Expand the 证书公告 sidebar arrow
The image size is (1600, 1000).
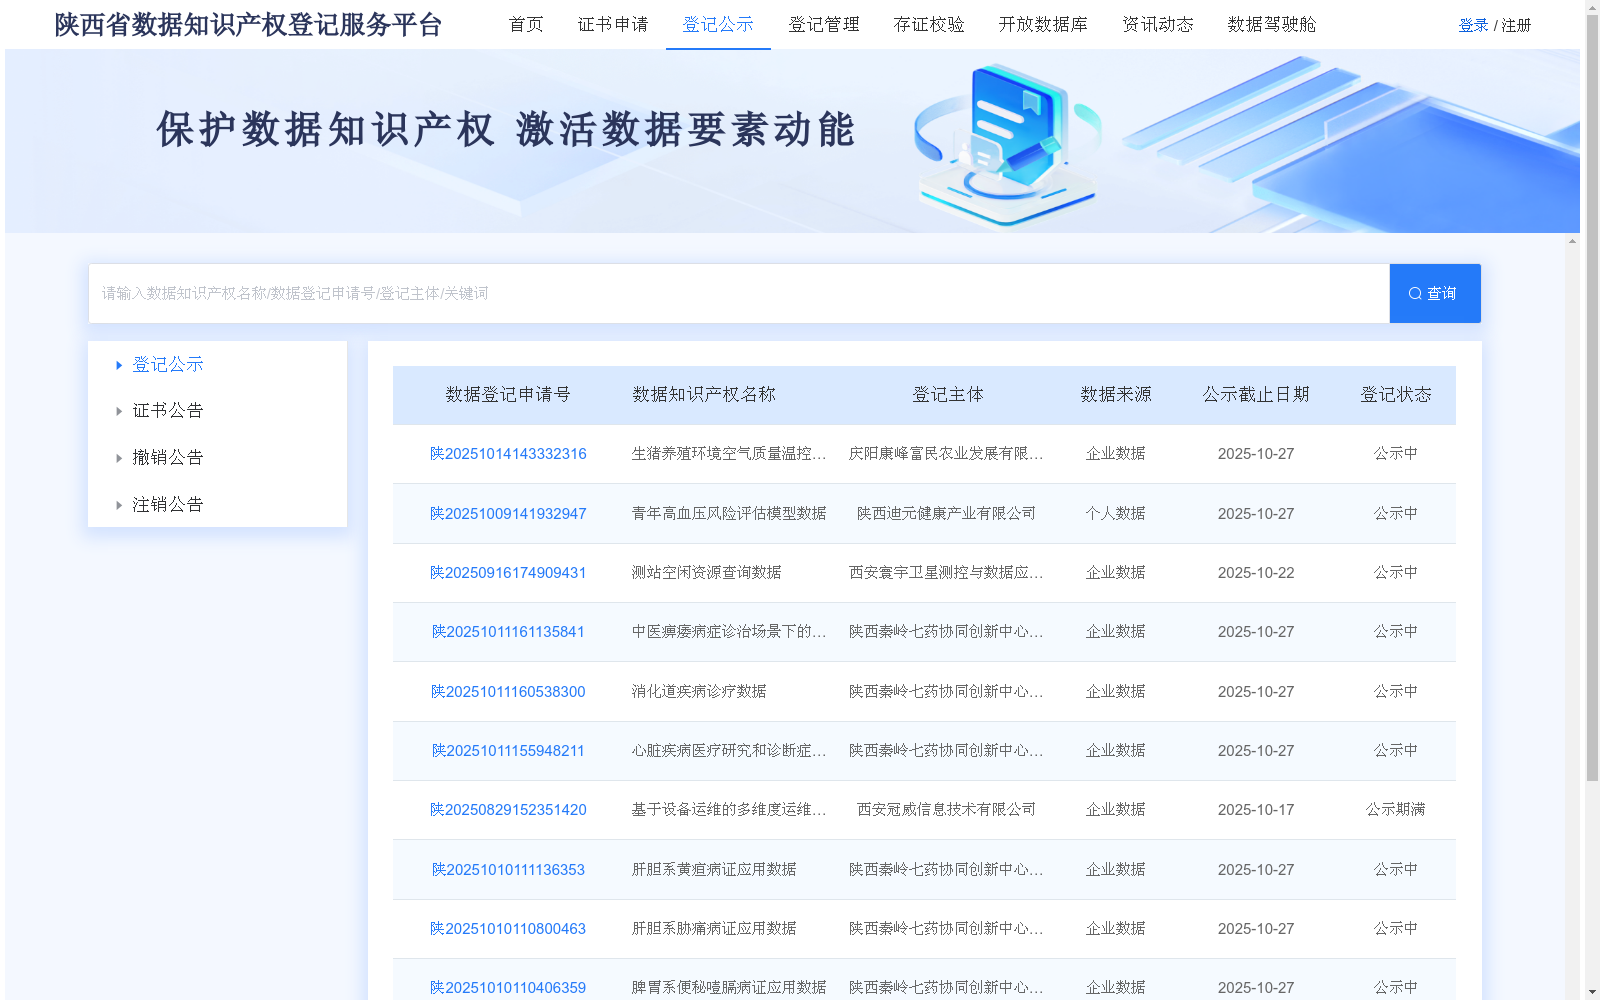click(119, 411)
